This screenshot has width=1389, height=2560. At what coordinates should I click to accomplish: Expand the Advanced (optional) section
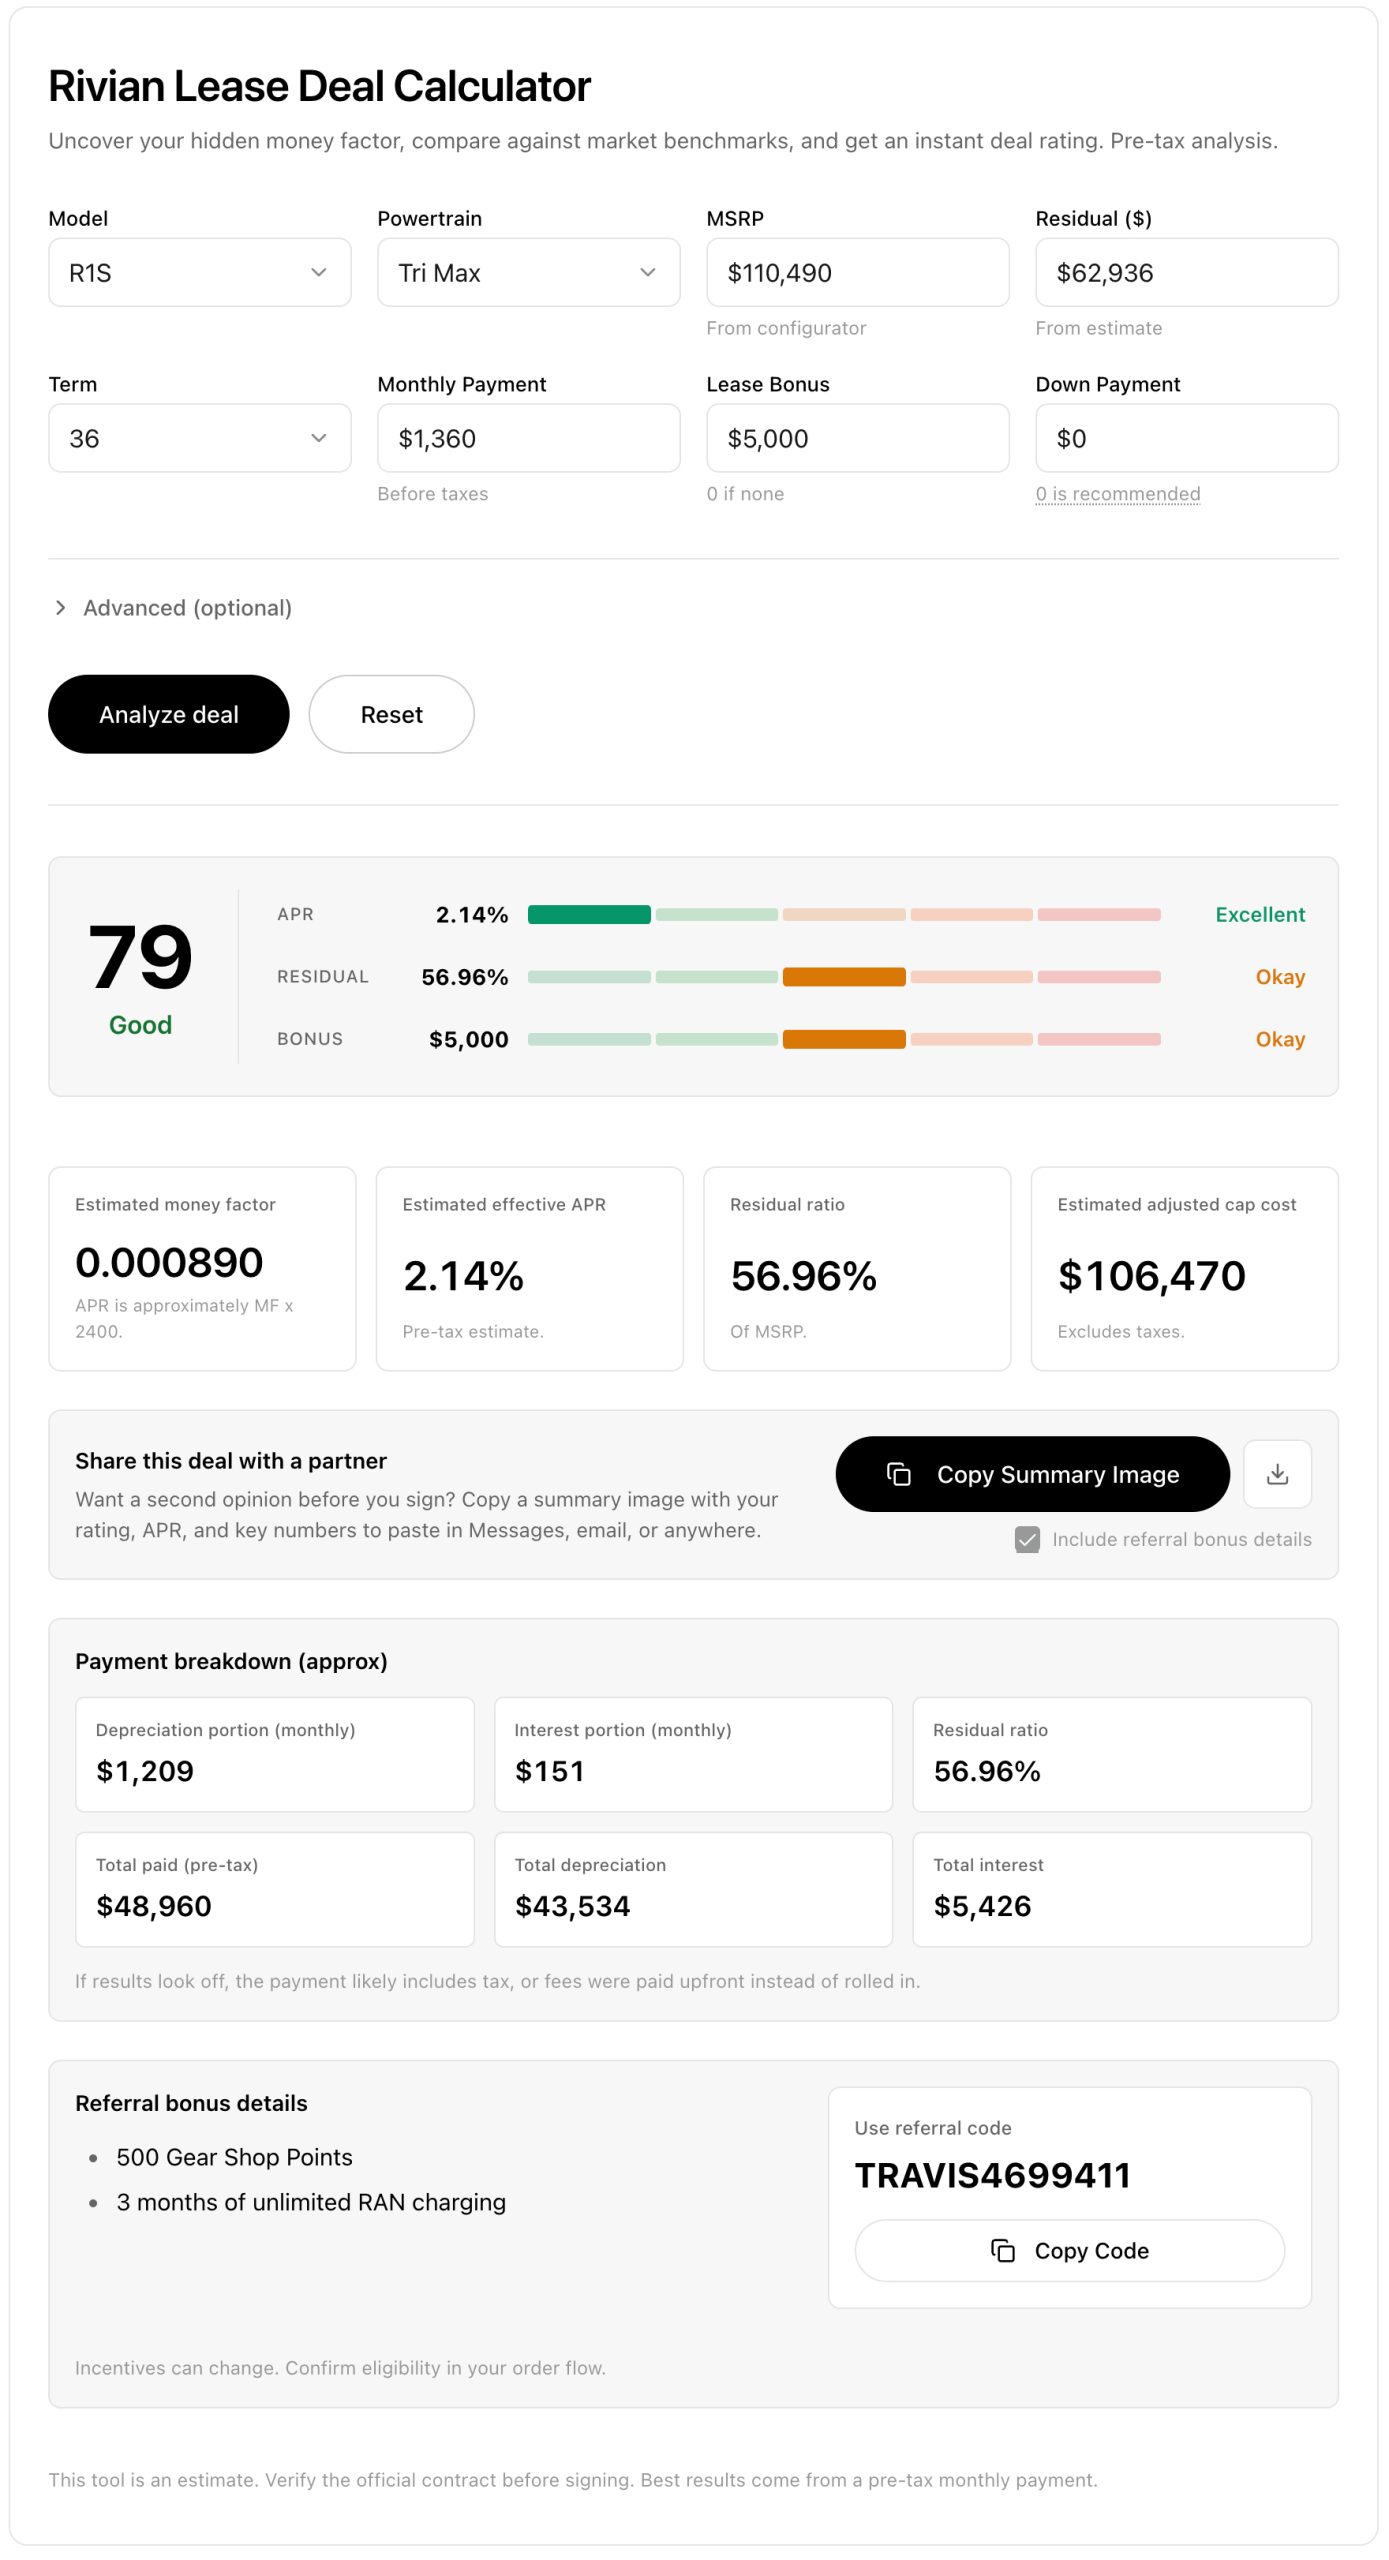(187, 608)
